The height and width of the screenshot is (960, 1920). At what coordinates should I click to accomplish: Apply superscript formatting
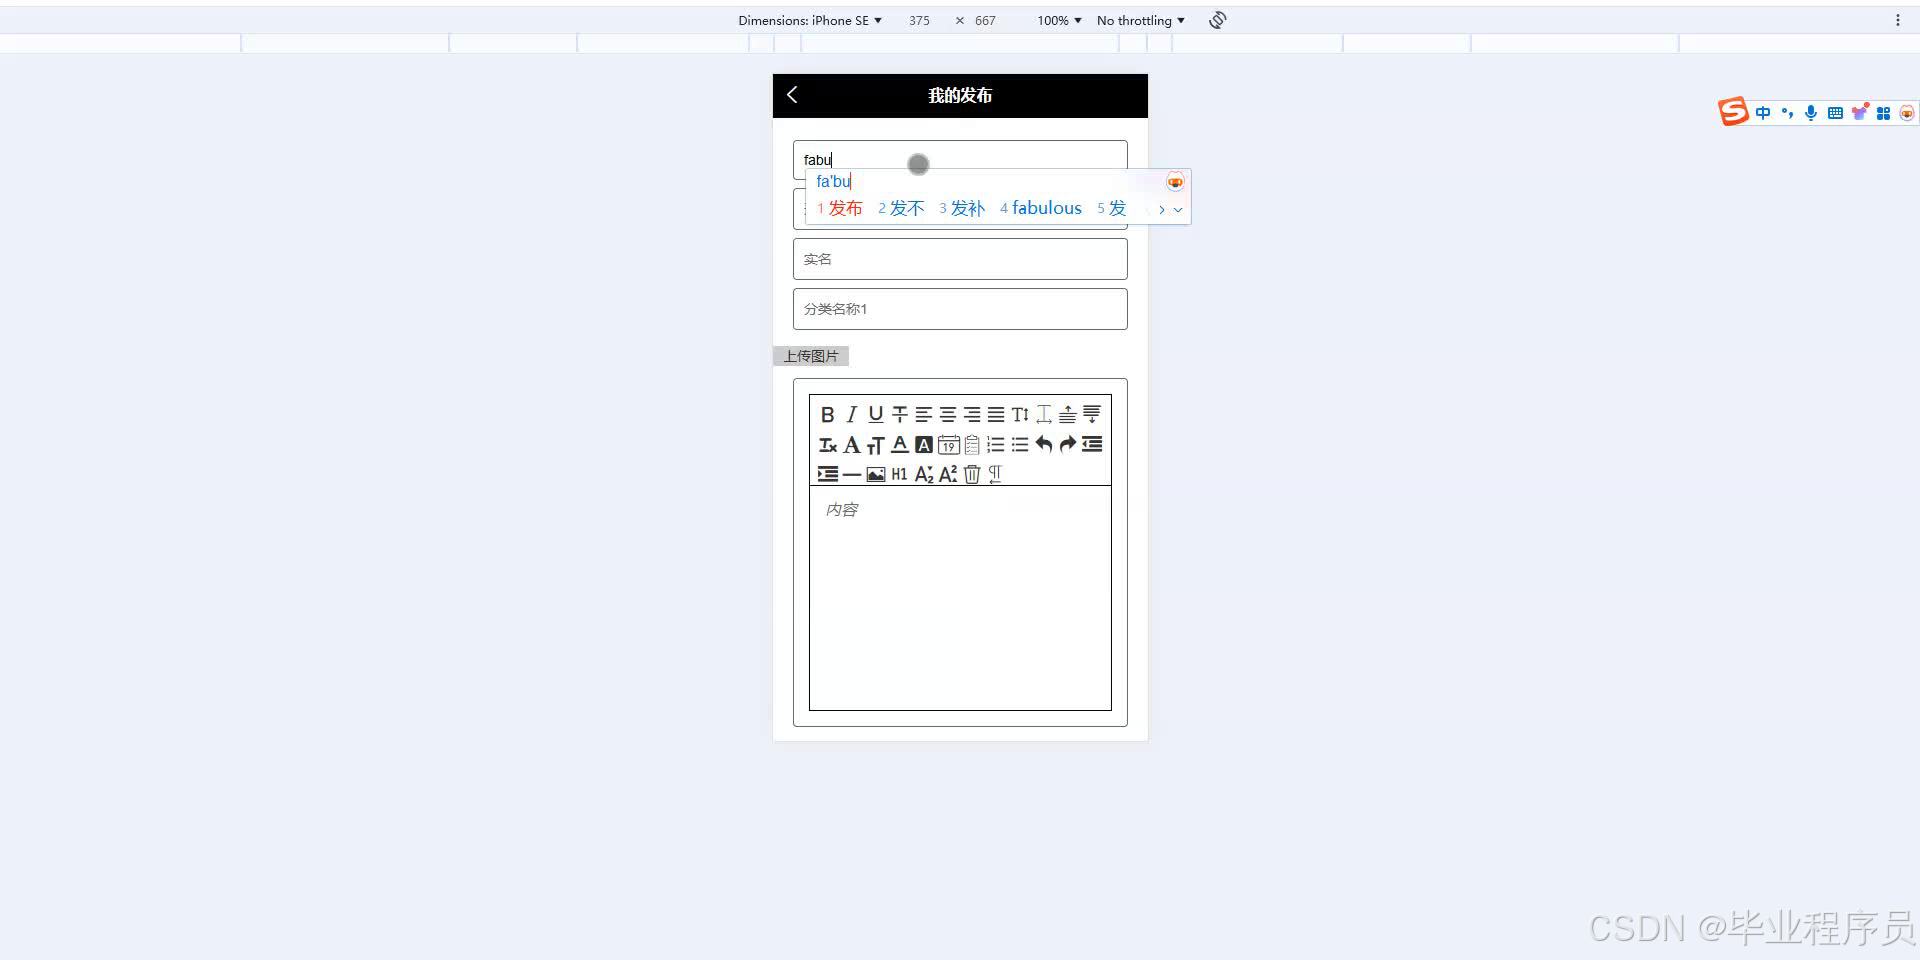947,474
